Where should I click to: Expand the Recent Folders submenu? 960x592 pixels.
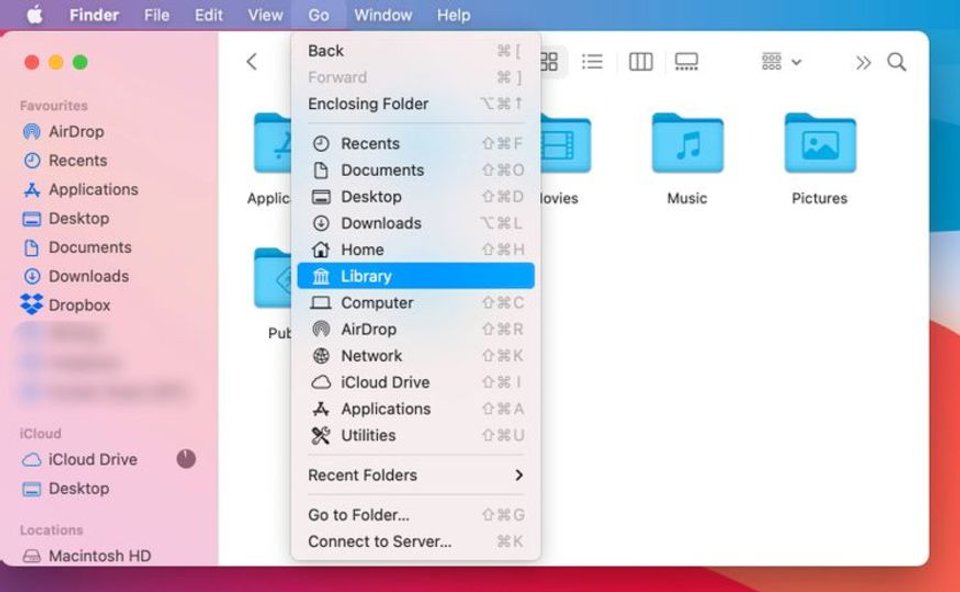point(416,475)
